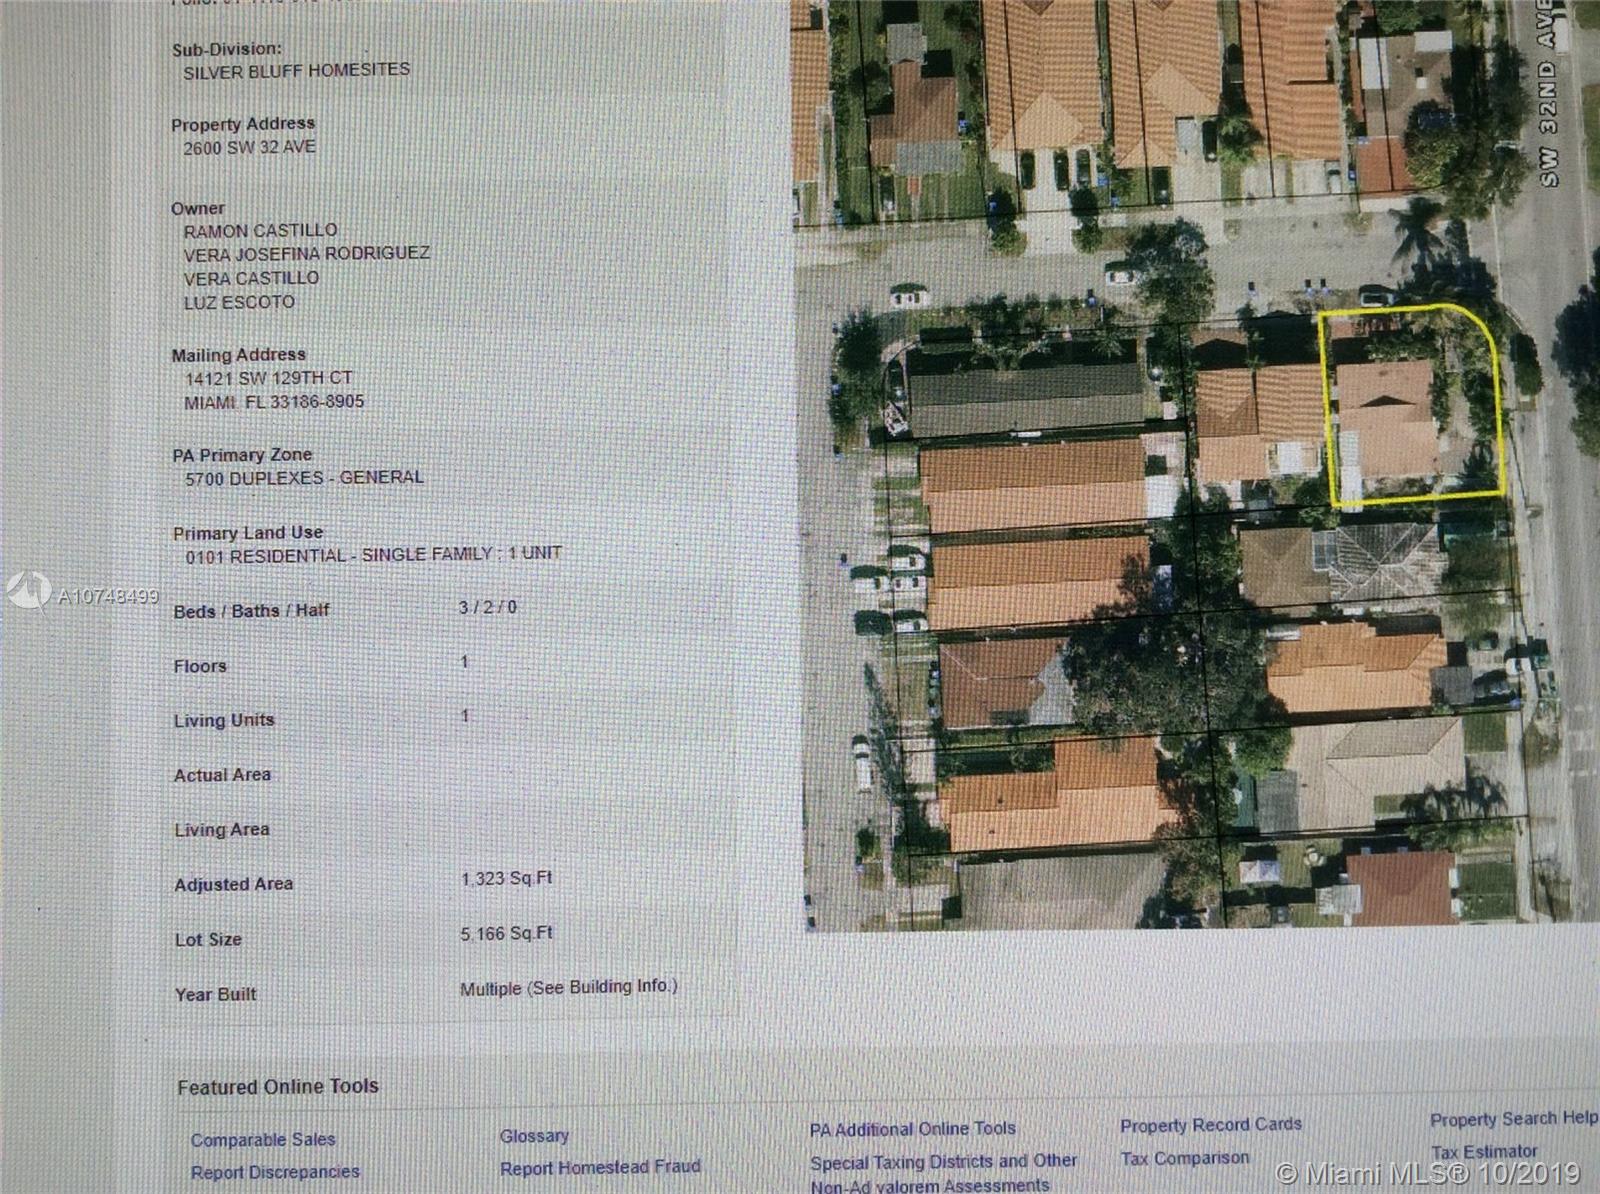Select the 5,166 Sq.Ft lot size value
This screenshot has width=1600, height=1194.
point(506,934)
